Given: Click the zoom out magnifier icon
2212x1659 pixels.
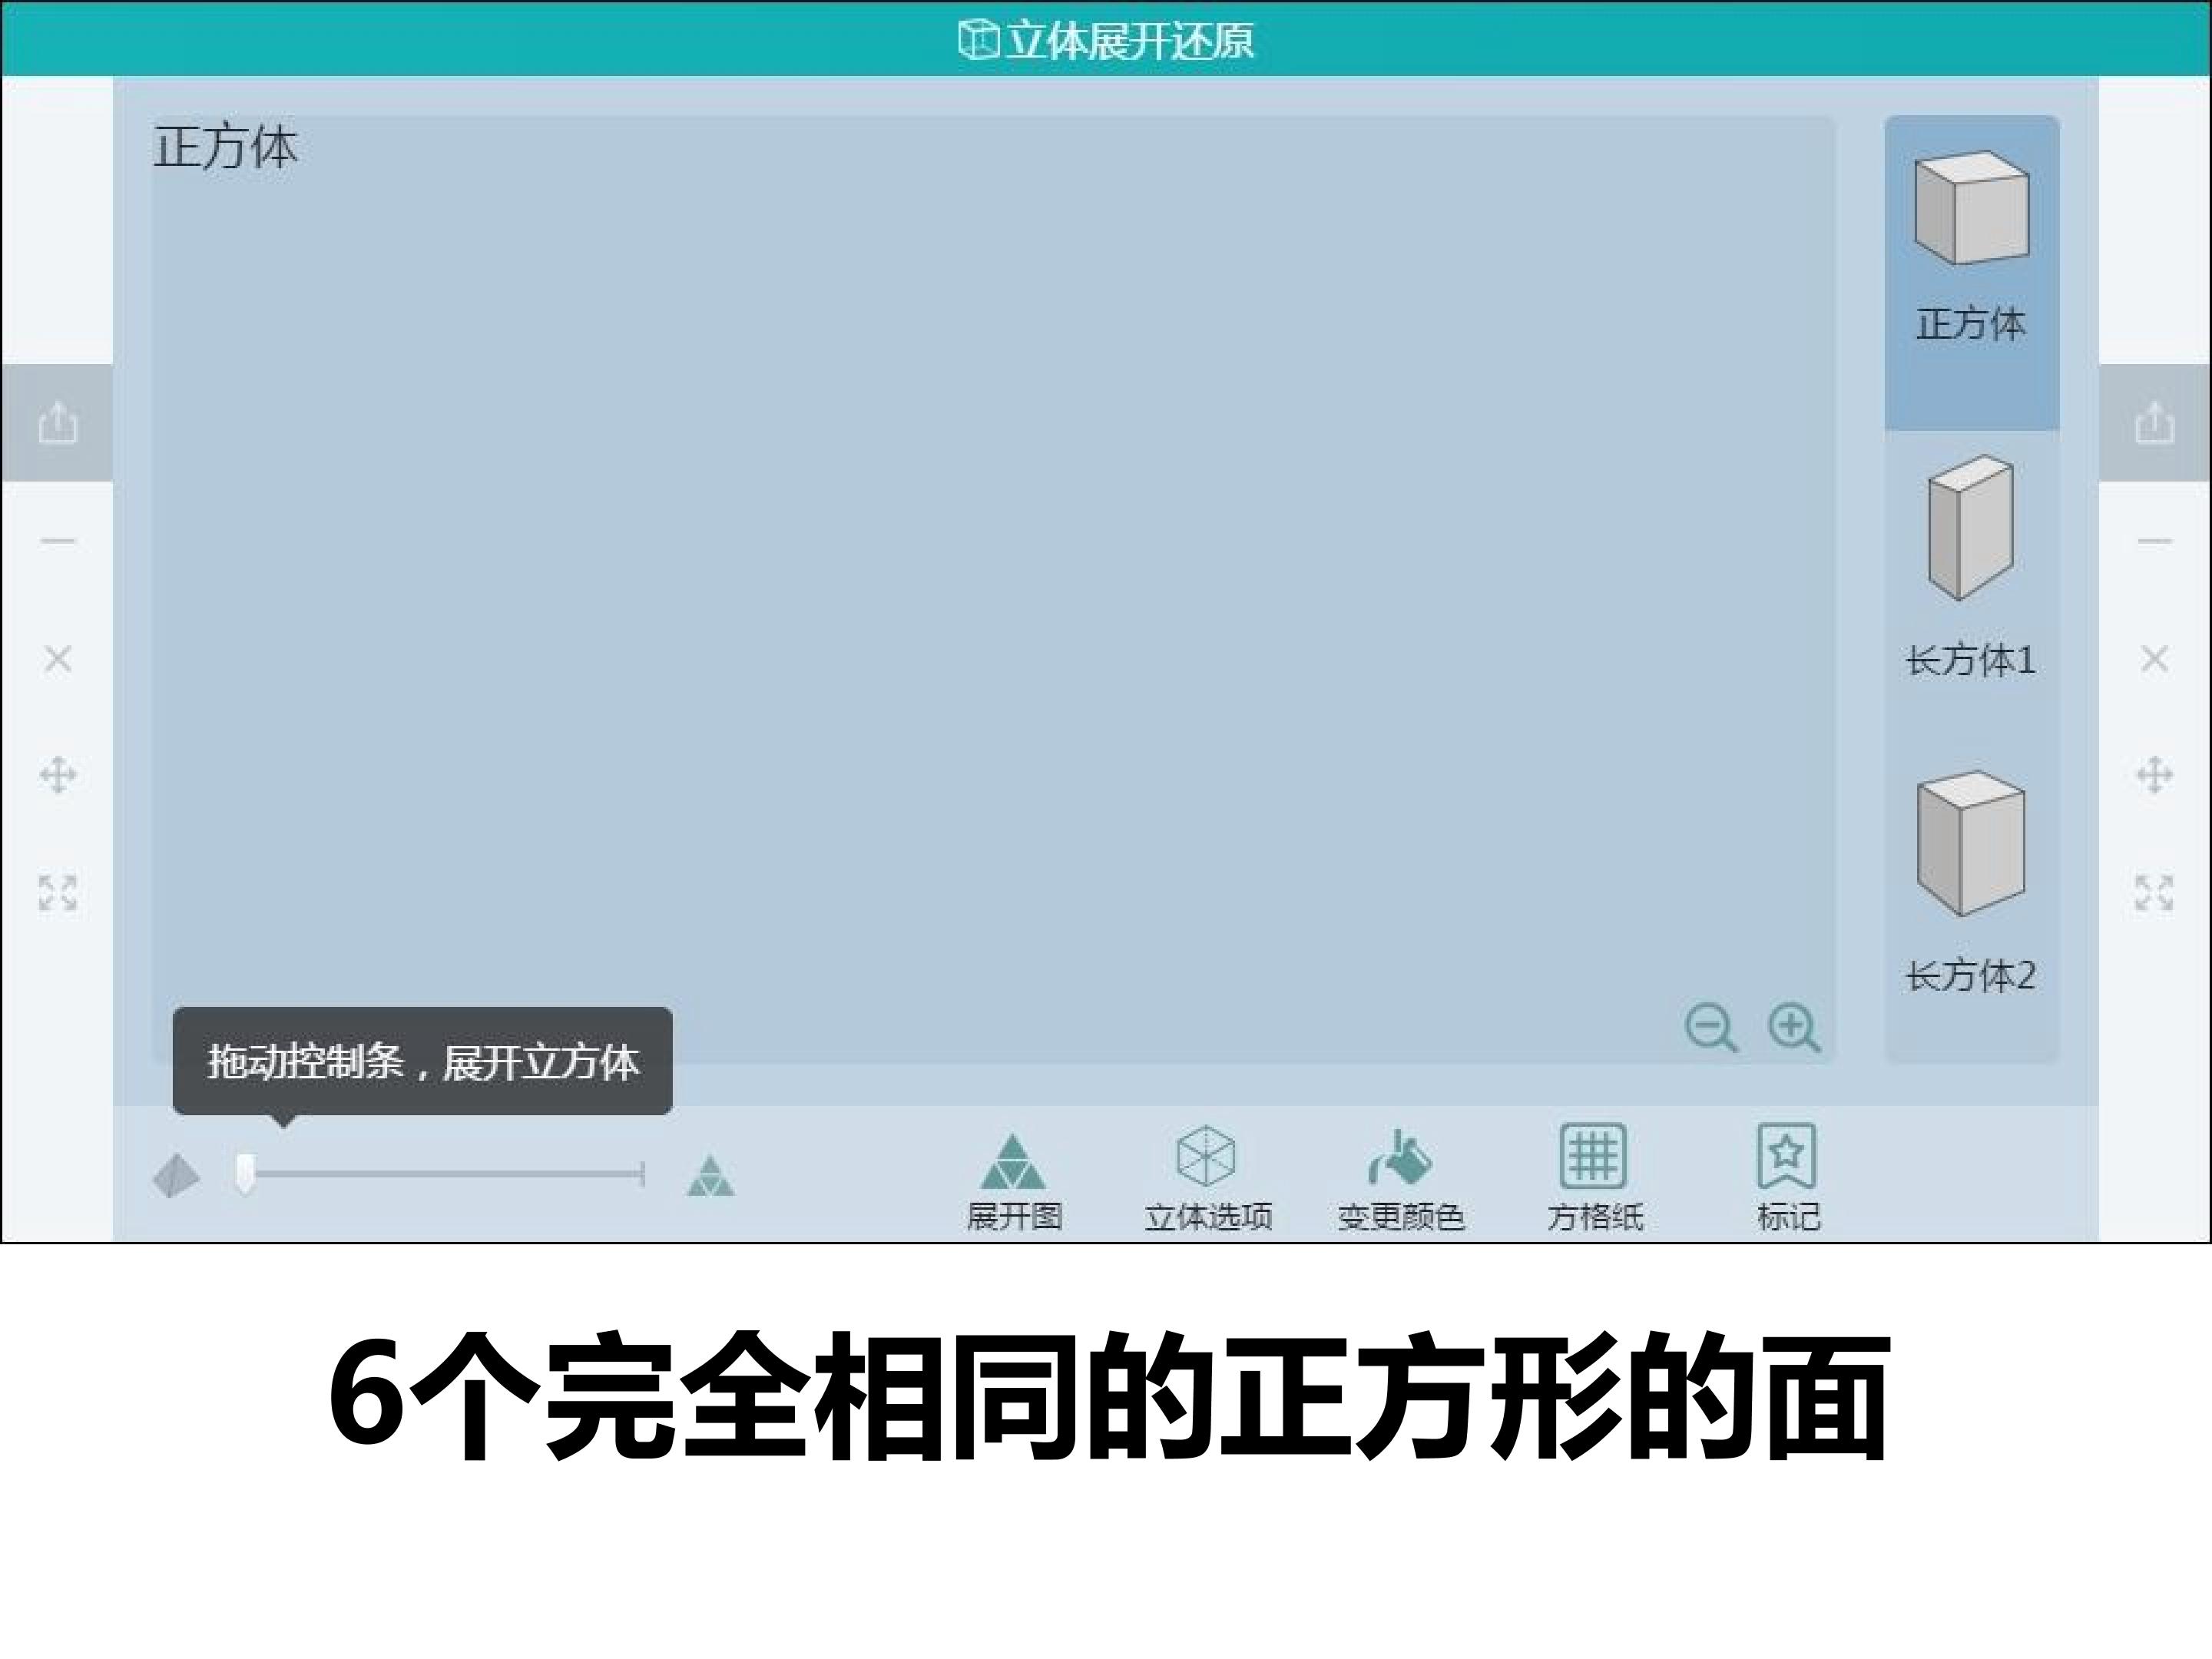Looking at the screenshot, I should [1711, 1028].
